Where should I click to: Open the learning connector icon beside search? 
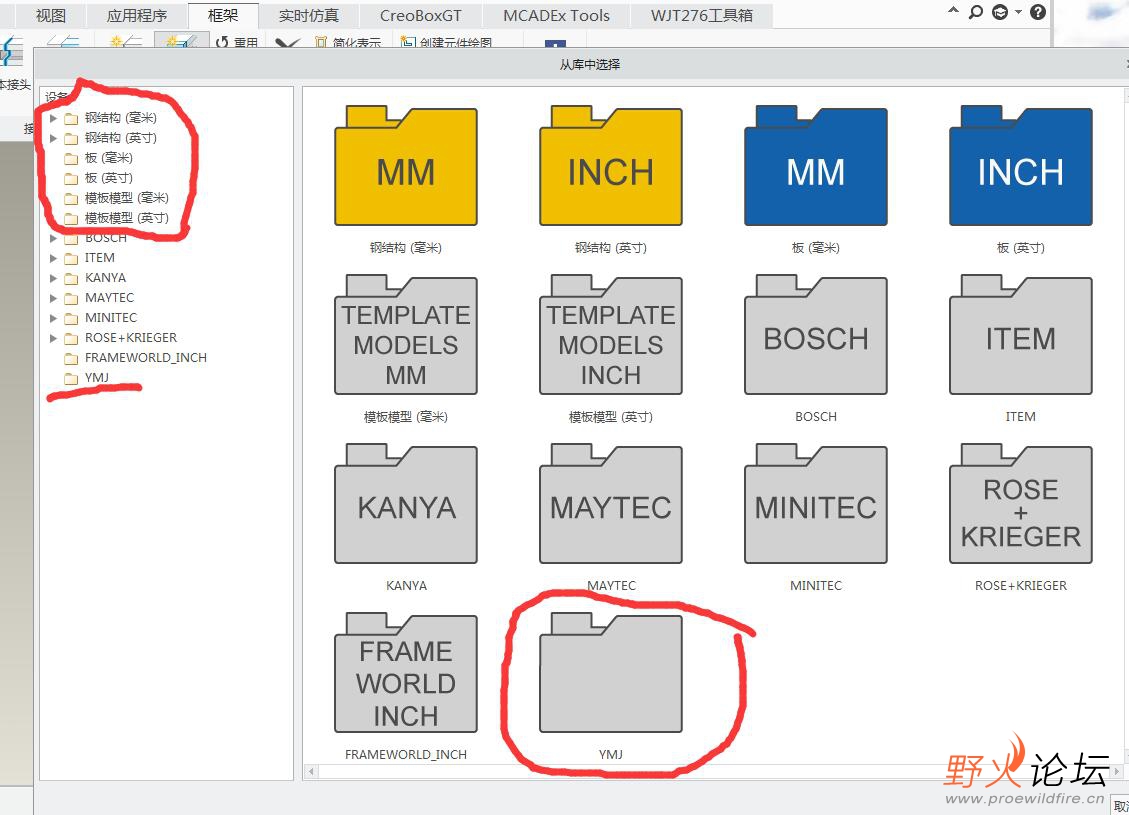click(x=1000, y=12)
